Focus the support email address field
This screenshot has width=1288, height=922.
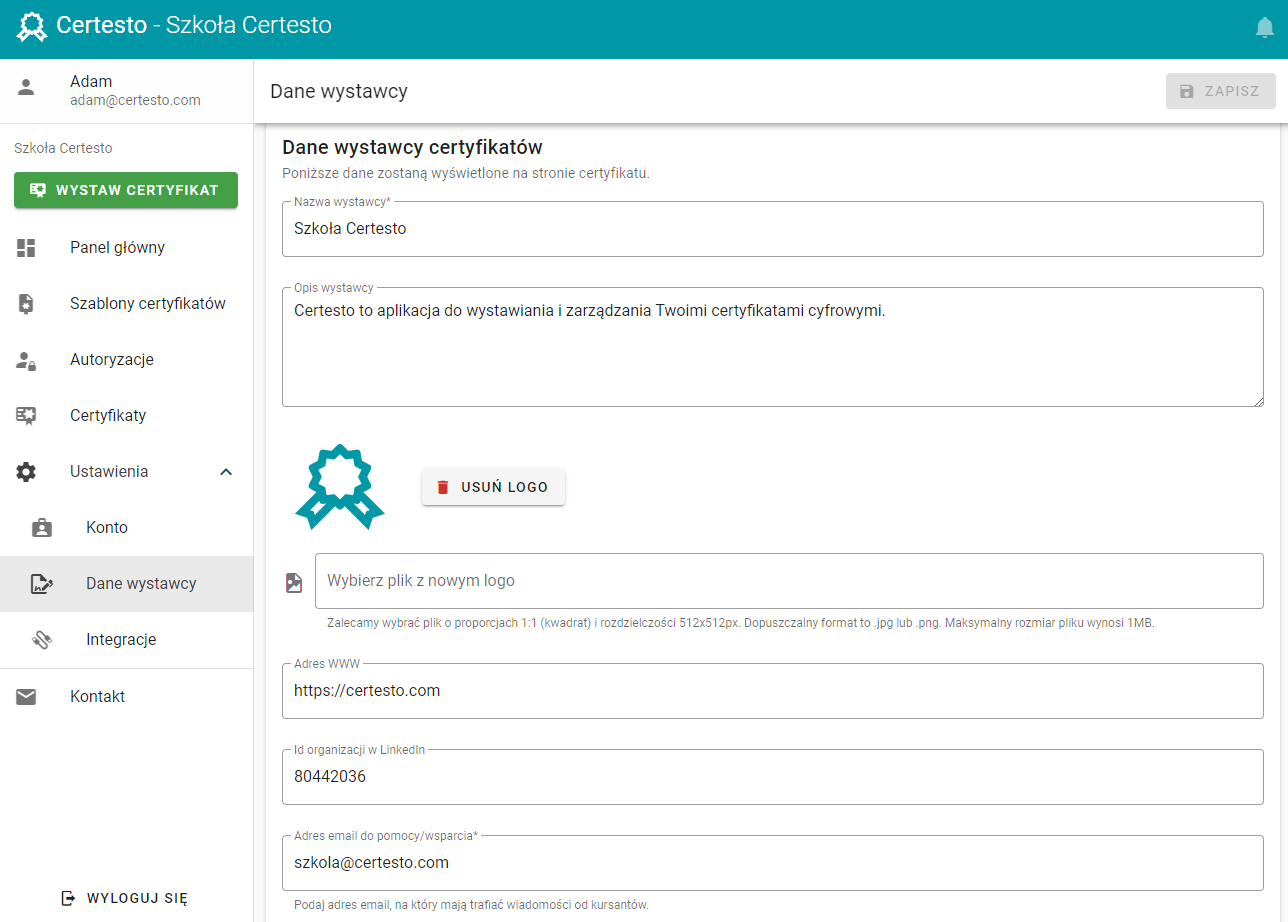pos(773,863)
